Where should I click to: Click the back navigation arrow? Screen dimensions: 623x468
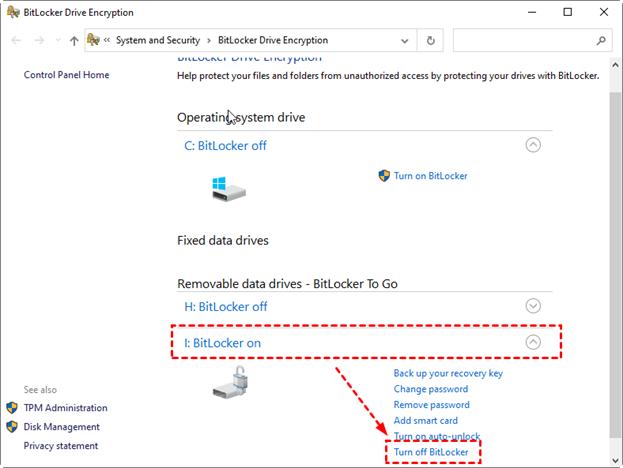click(x=17, y=41)
